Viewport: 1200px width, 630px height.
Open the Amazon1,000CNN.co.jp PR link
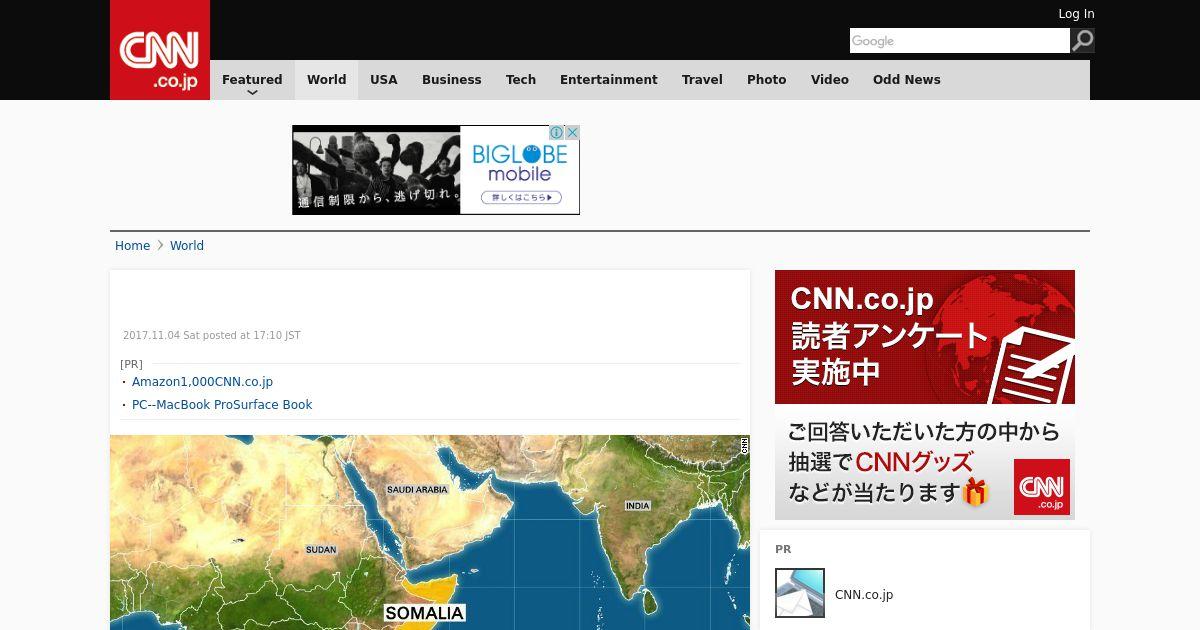[202, 382]
